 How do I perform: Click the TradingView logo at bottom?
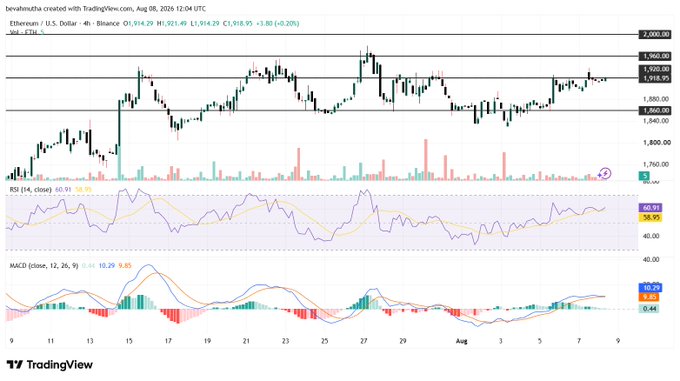pos(49,365)
